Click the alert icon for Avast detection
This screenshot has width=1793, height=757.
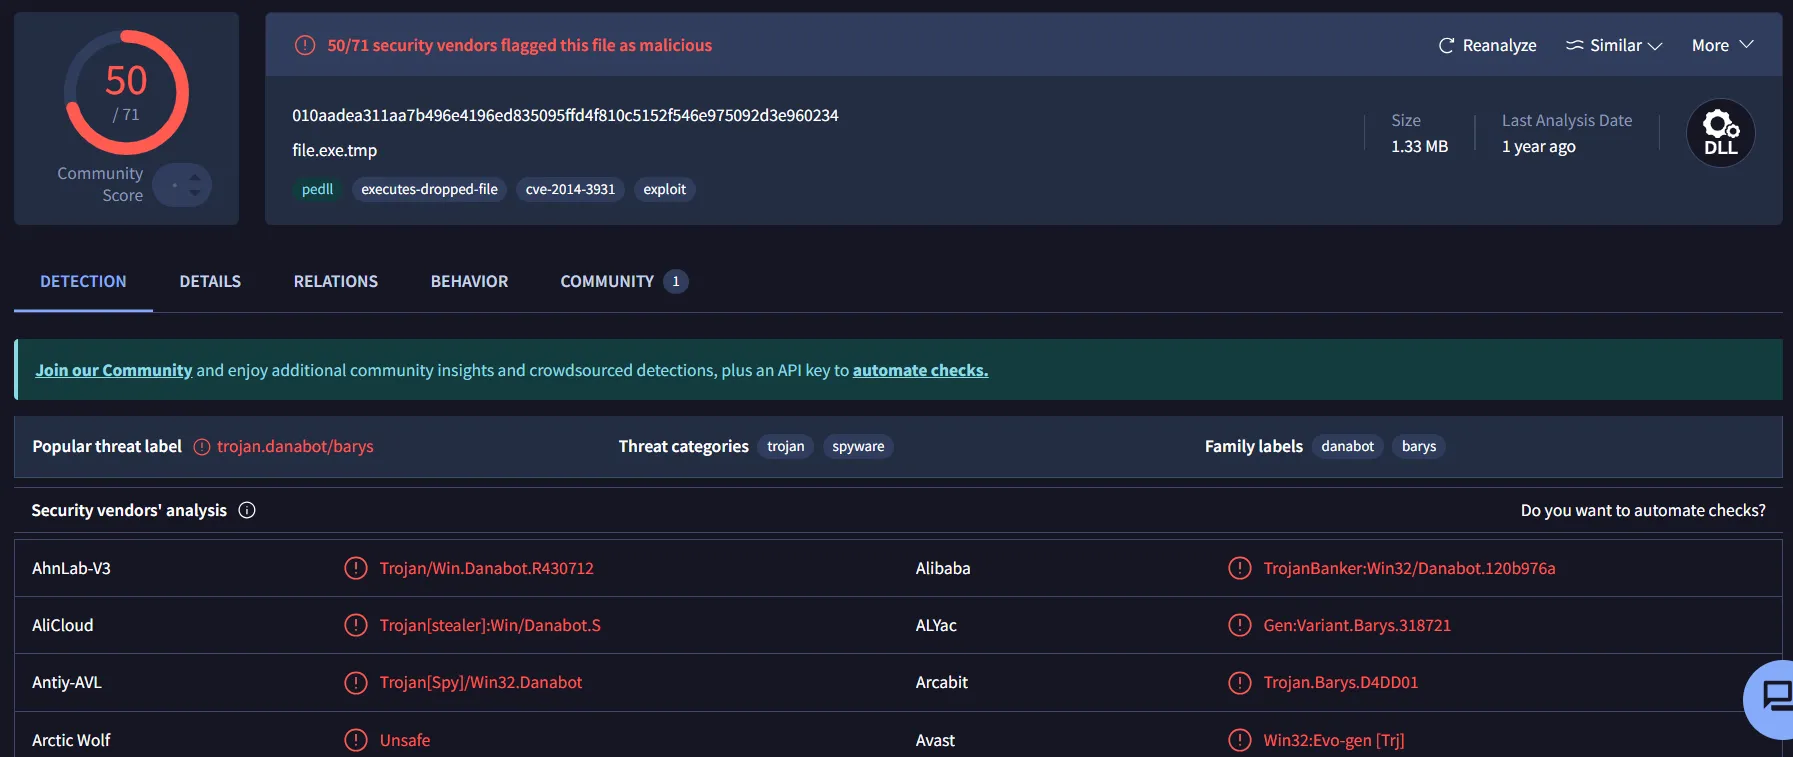click(1239, 740)
